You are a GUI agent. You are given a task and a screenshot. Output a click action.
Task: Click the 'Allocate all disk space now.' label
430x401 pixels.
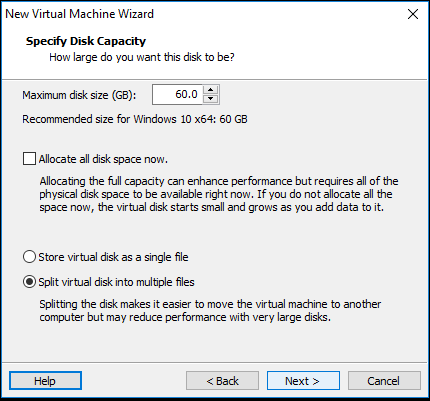point(103,159)
